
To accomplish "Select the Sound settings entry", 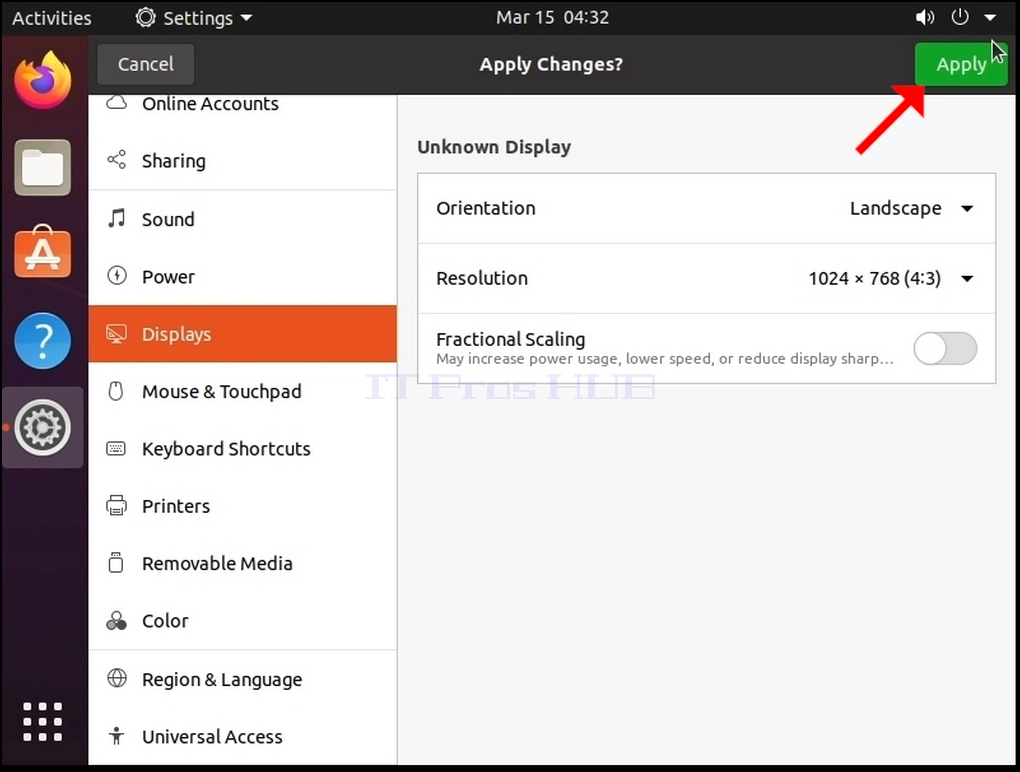I will pyautogui.click(x=243, y=219).
